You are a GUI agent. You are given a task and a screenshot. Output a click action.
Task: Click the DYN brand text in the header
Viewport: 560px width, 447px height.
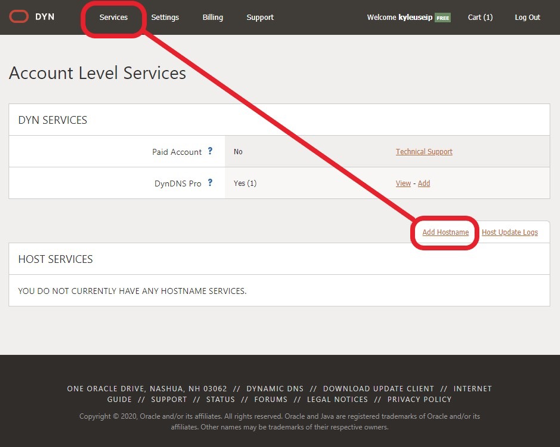(x=45, y=17)
